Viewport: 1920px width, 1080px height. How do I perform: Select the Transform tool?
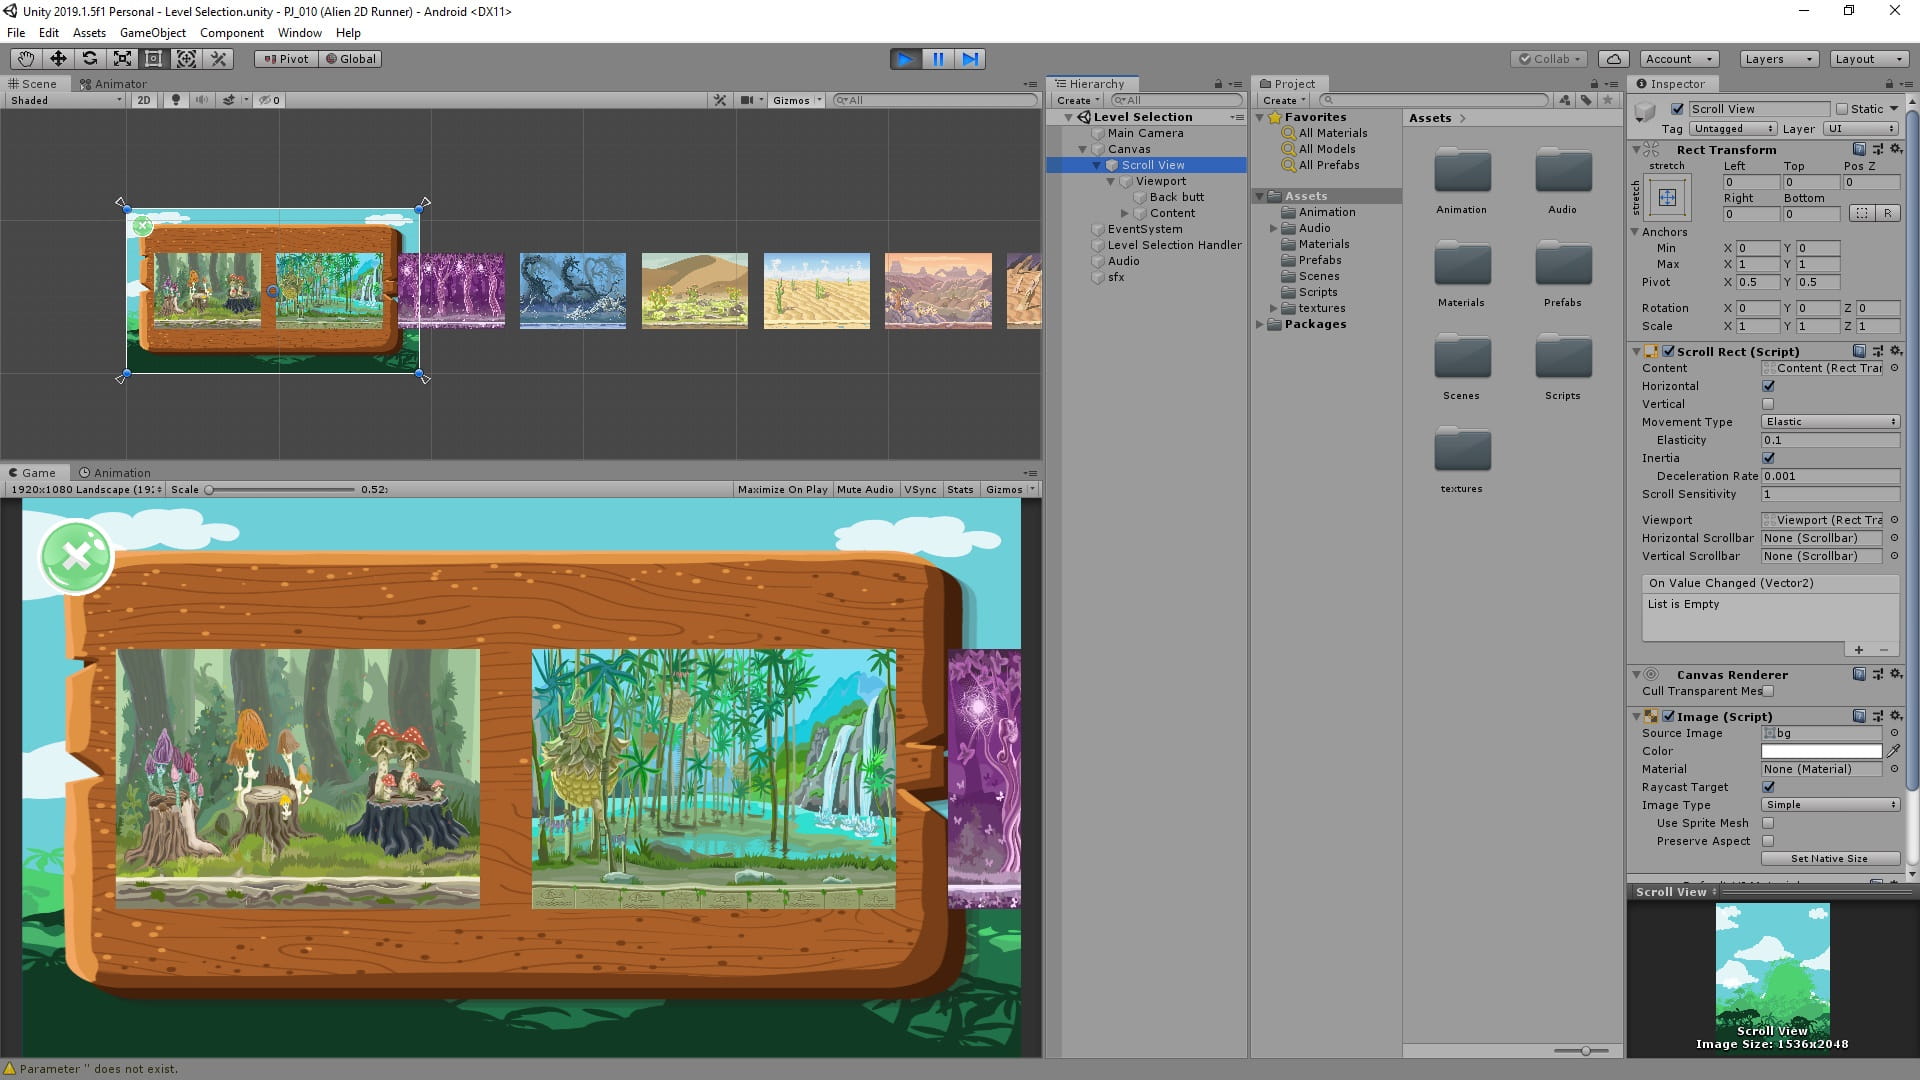(x=186, y=59)
